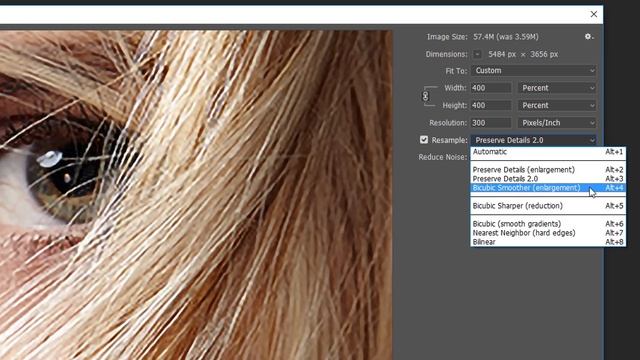Choose Automatic resampling option

pos(548,152)
